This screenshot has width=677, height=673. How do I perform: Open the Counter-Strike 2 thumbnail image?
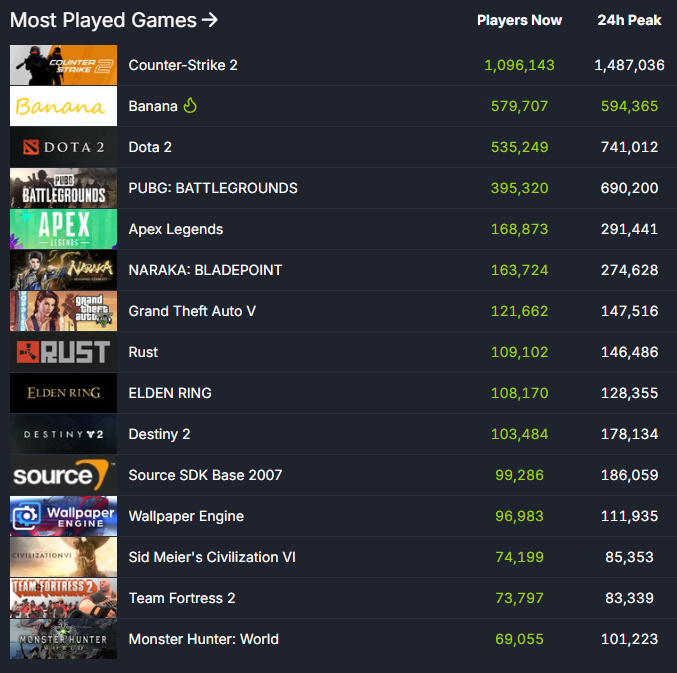click(63, 65)
